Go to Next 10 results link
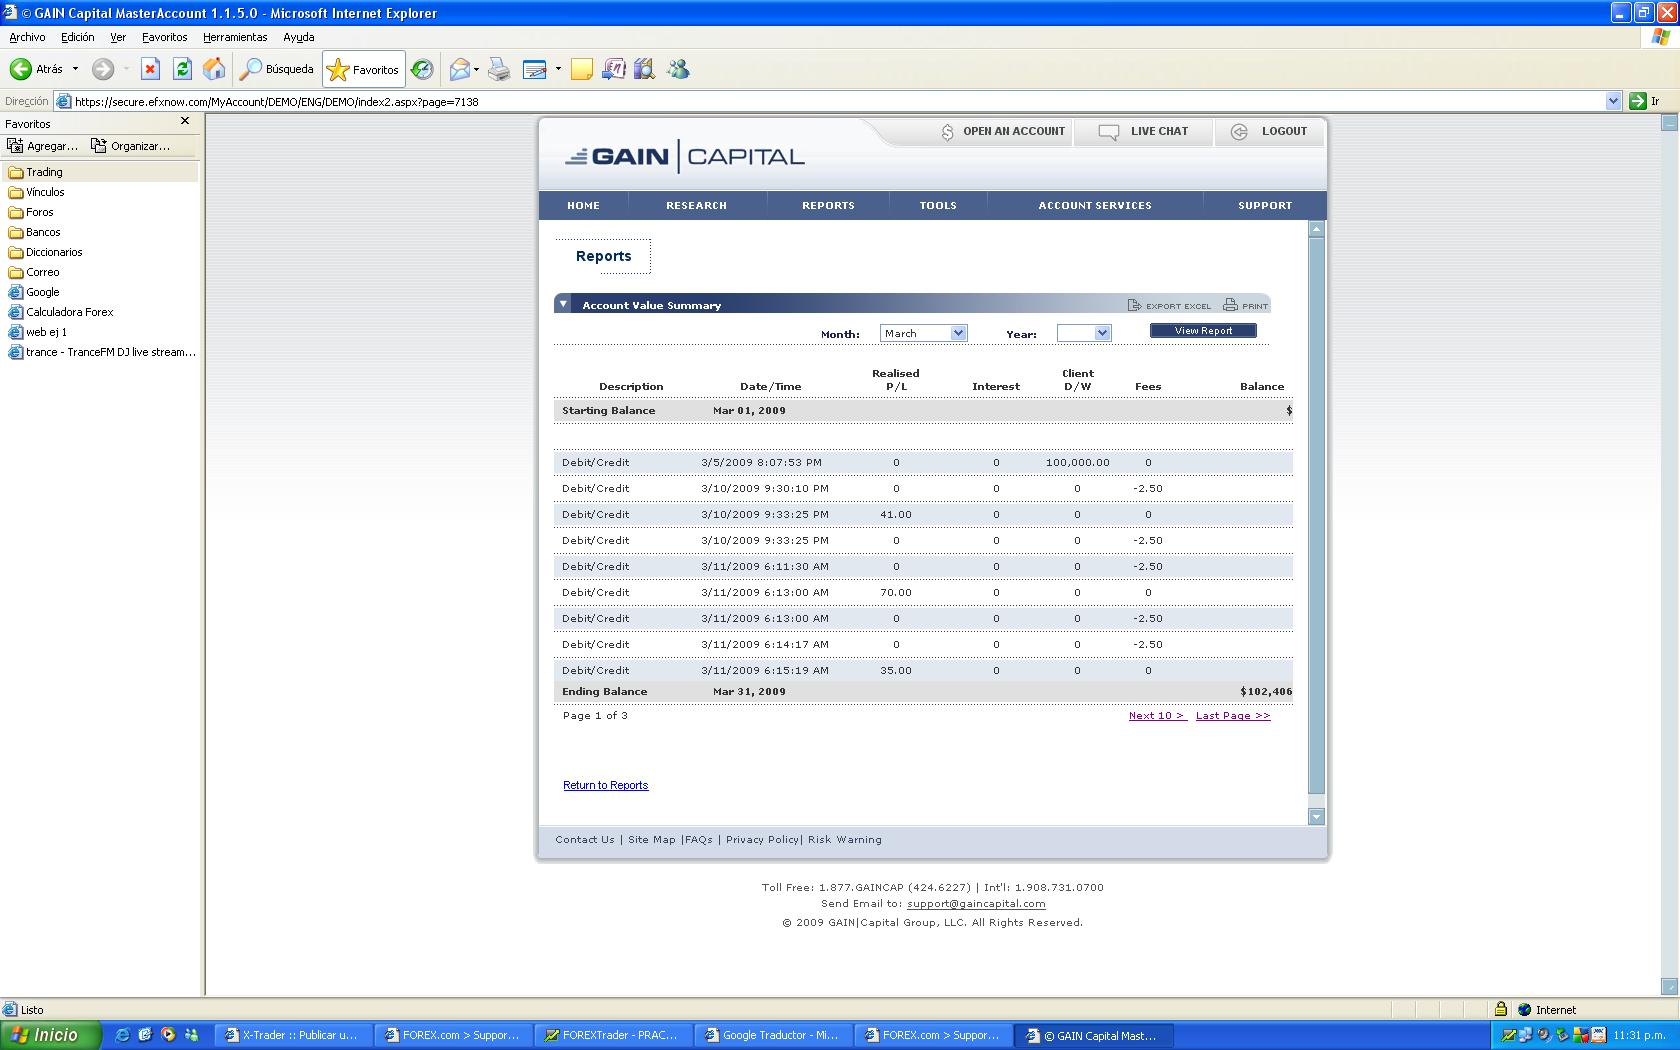 pos(1157,716)
